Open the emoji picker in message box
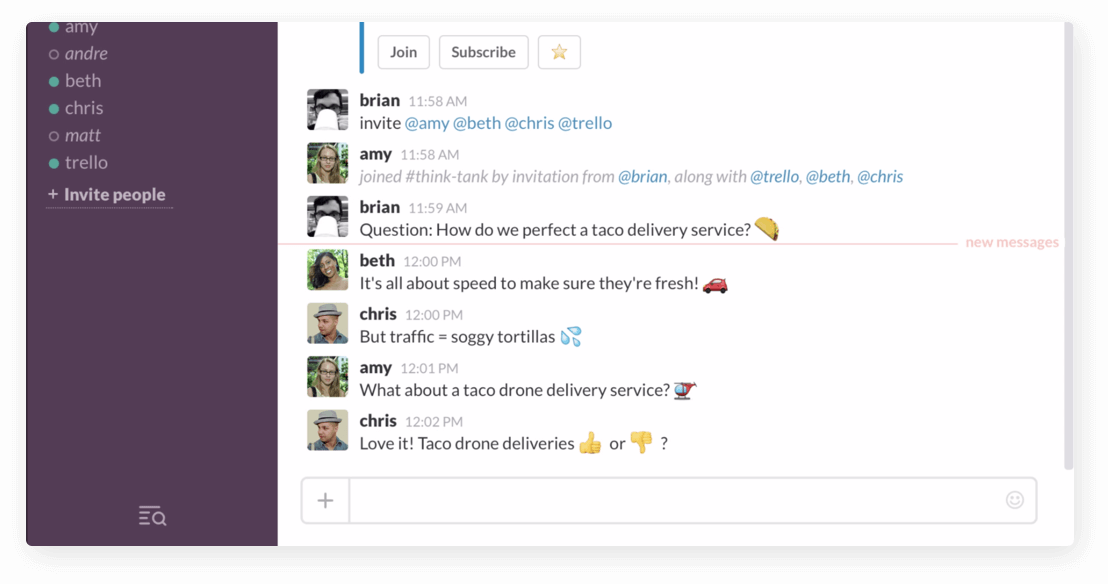 tap(1013, 500)
